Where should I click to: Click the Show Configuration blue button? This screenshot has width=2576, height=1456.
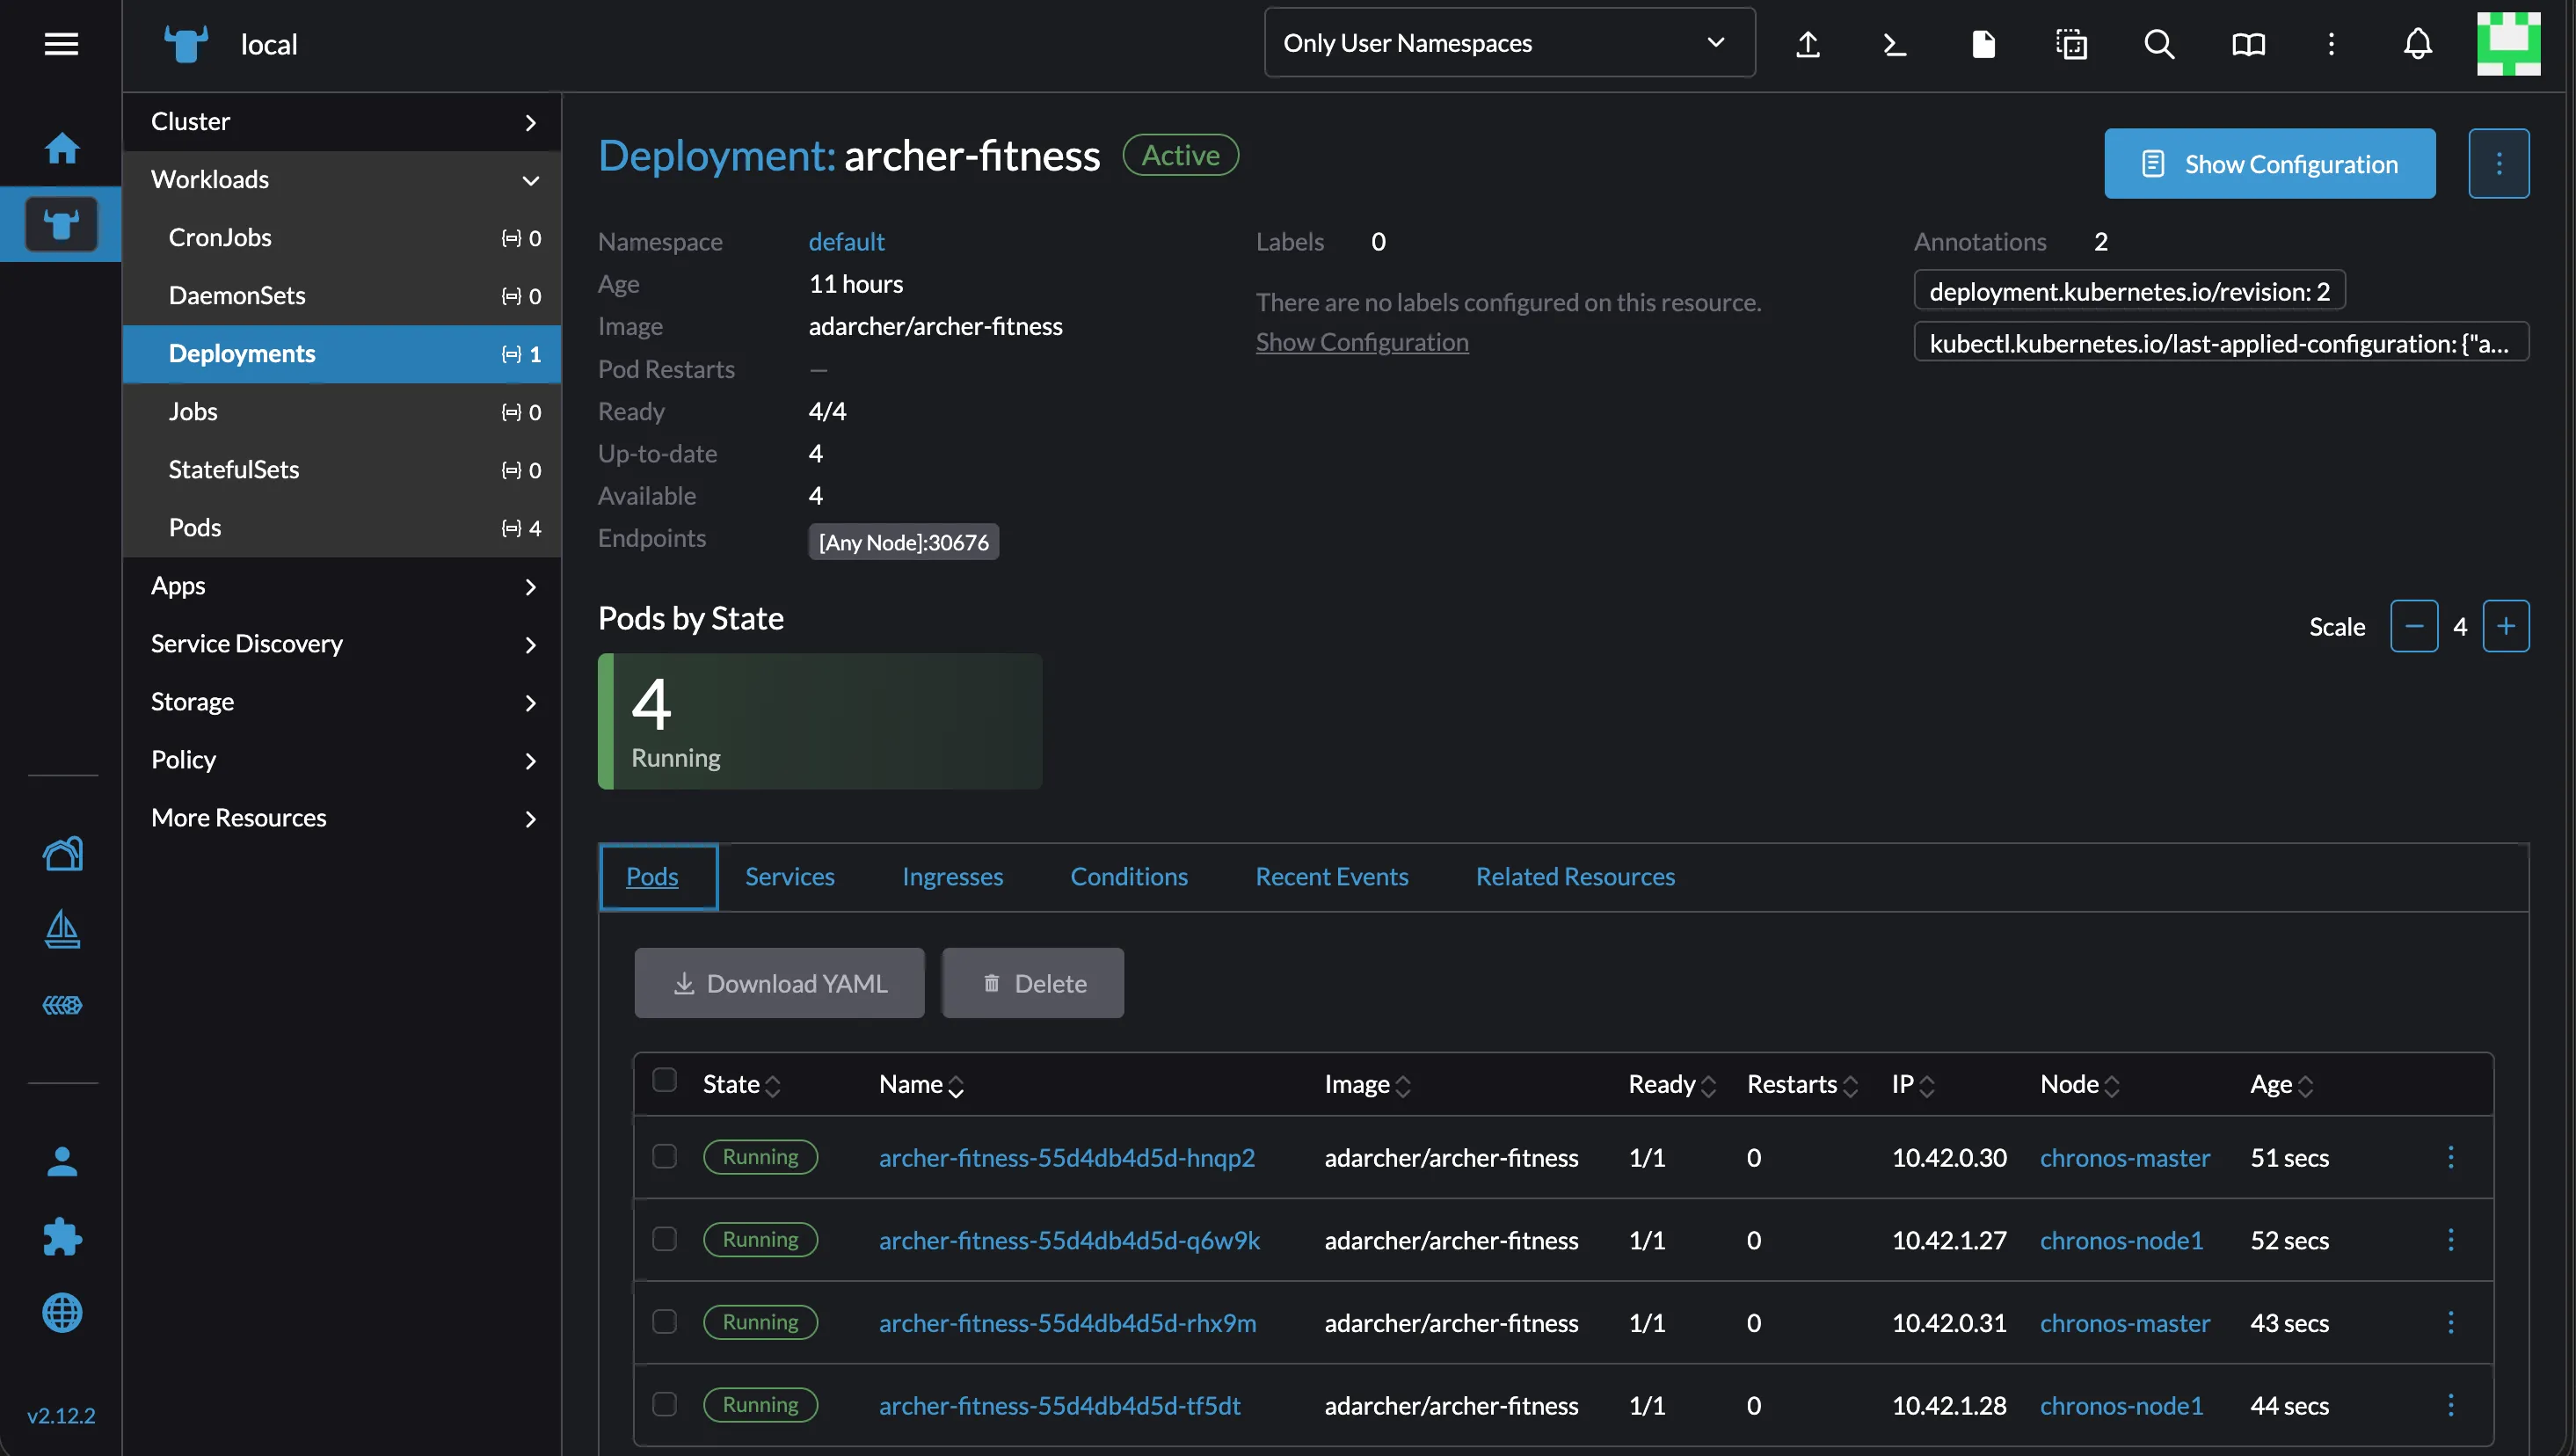(x=2269, y=164)
